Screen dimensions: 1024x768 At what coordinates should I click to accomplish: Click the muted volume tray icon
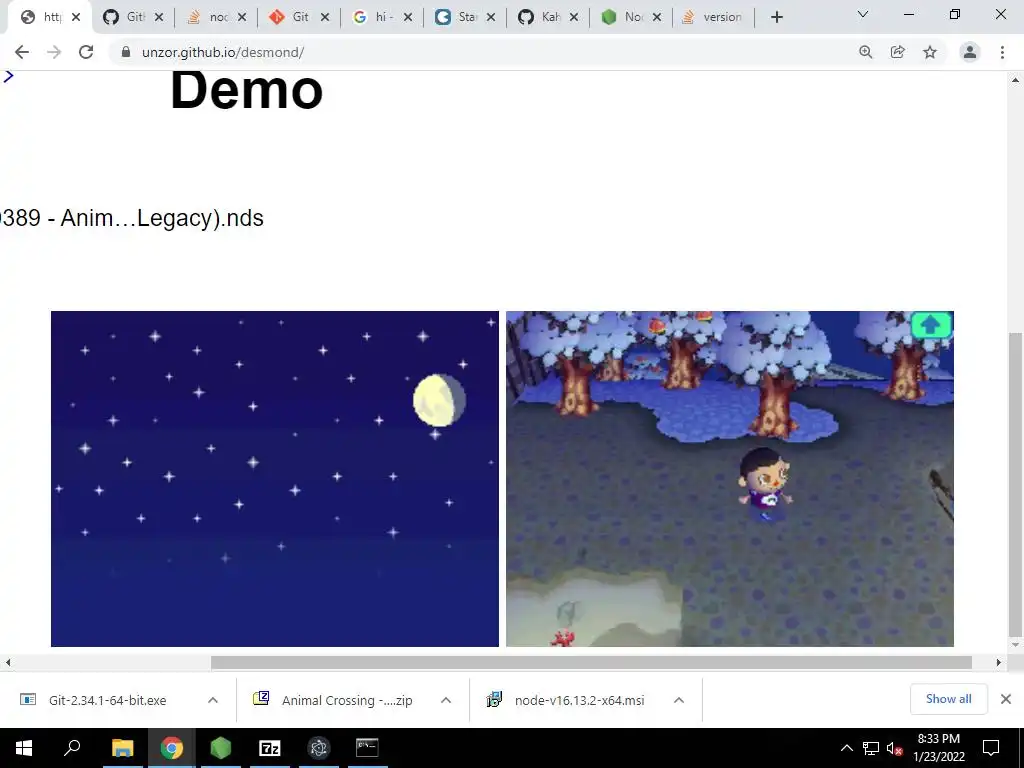(895, 748)
